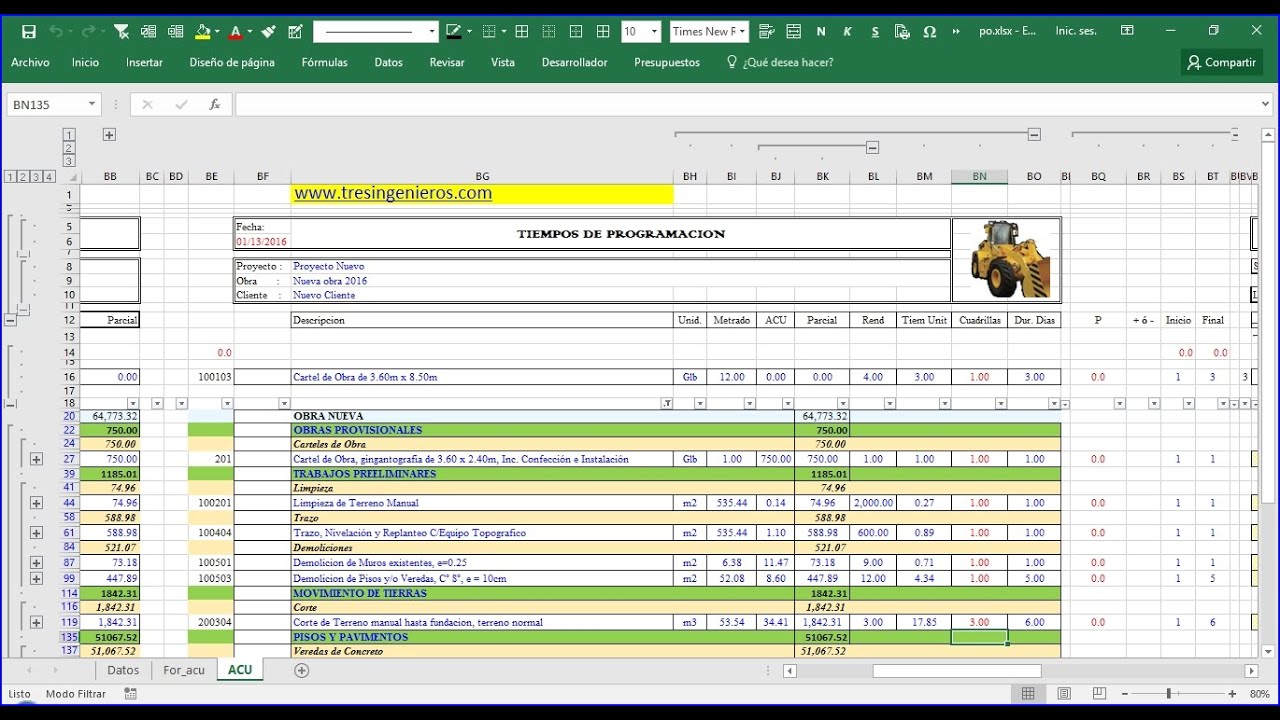This screenshot has height=720, width=1280.
Task: Expand outline group at row 61
Action: 37,533
